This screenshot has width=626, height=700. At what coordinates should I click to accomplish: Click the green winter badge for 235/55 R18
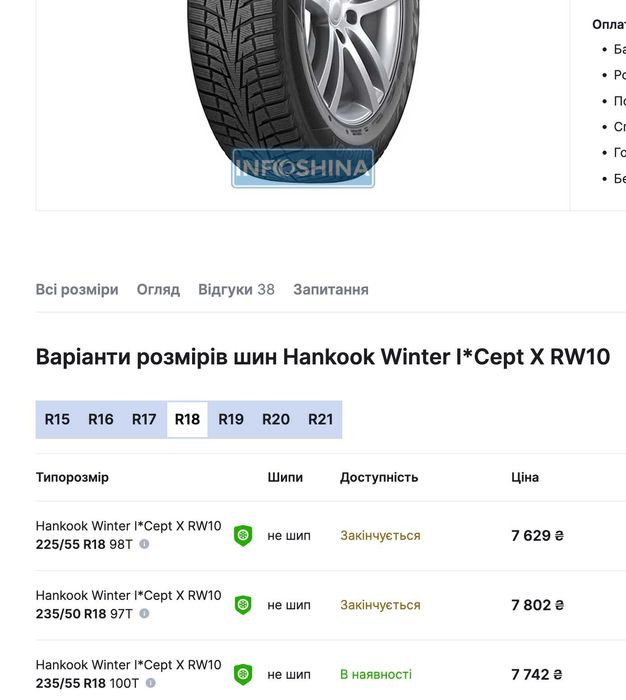pos(243,674)
